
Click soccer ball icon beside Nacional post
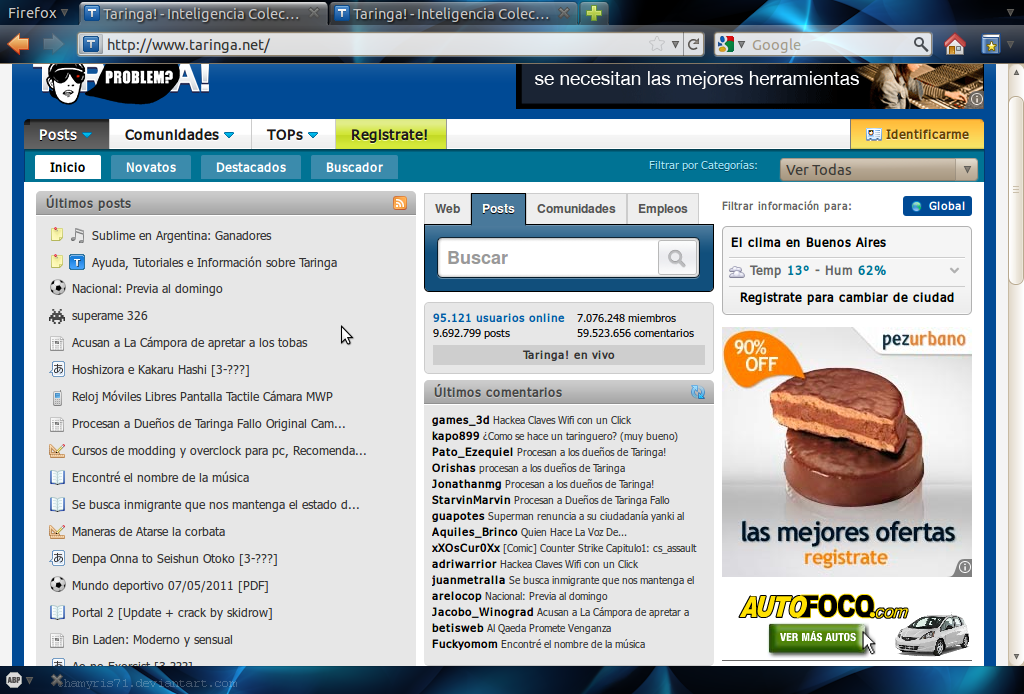pyautogui.click(x=57, y=287)
